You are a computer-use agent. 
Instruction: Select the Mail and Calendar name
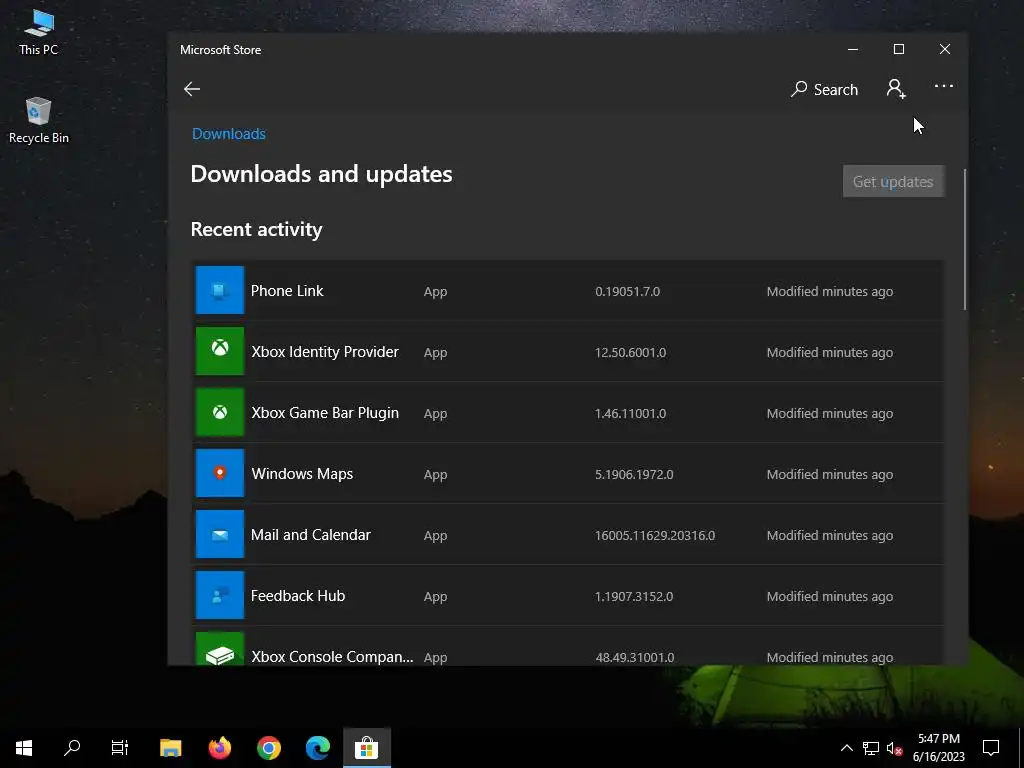(311, 535)
